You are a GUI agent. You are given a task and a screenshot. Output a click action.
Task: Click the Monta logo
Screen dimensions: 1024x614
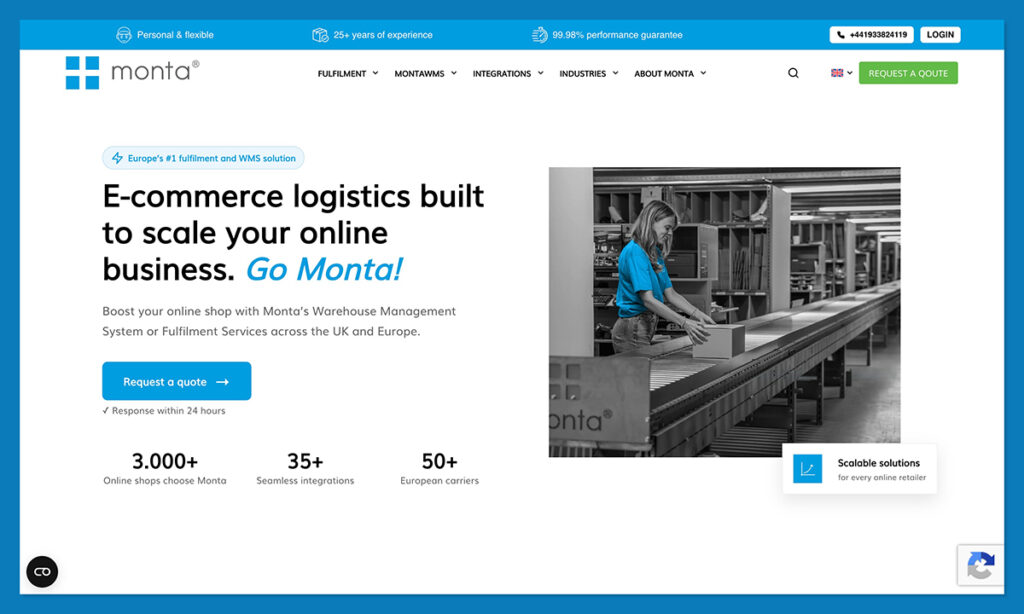[x=133, y=73]
